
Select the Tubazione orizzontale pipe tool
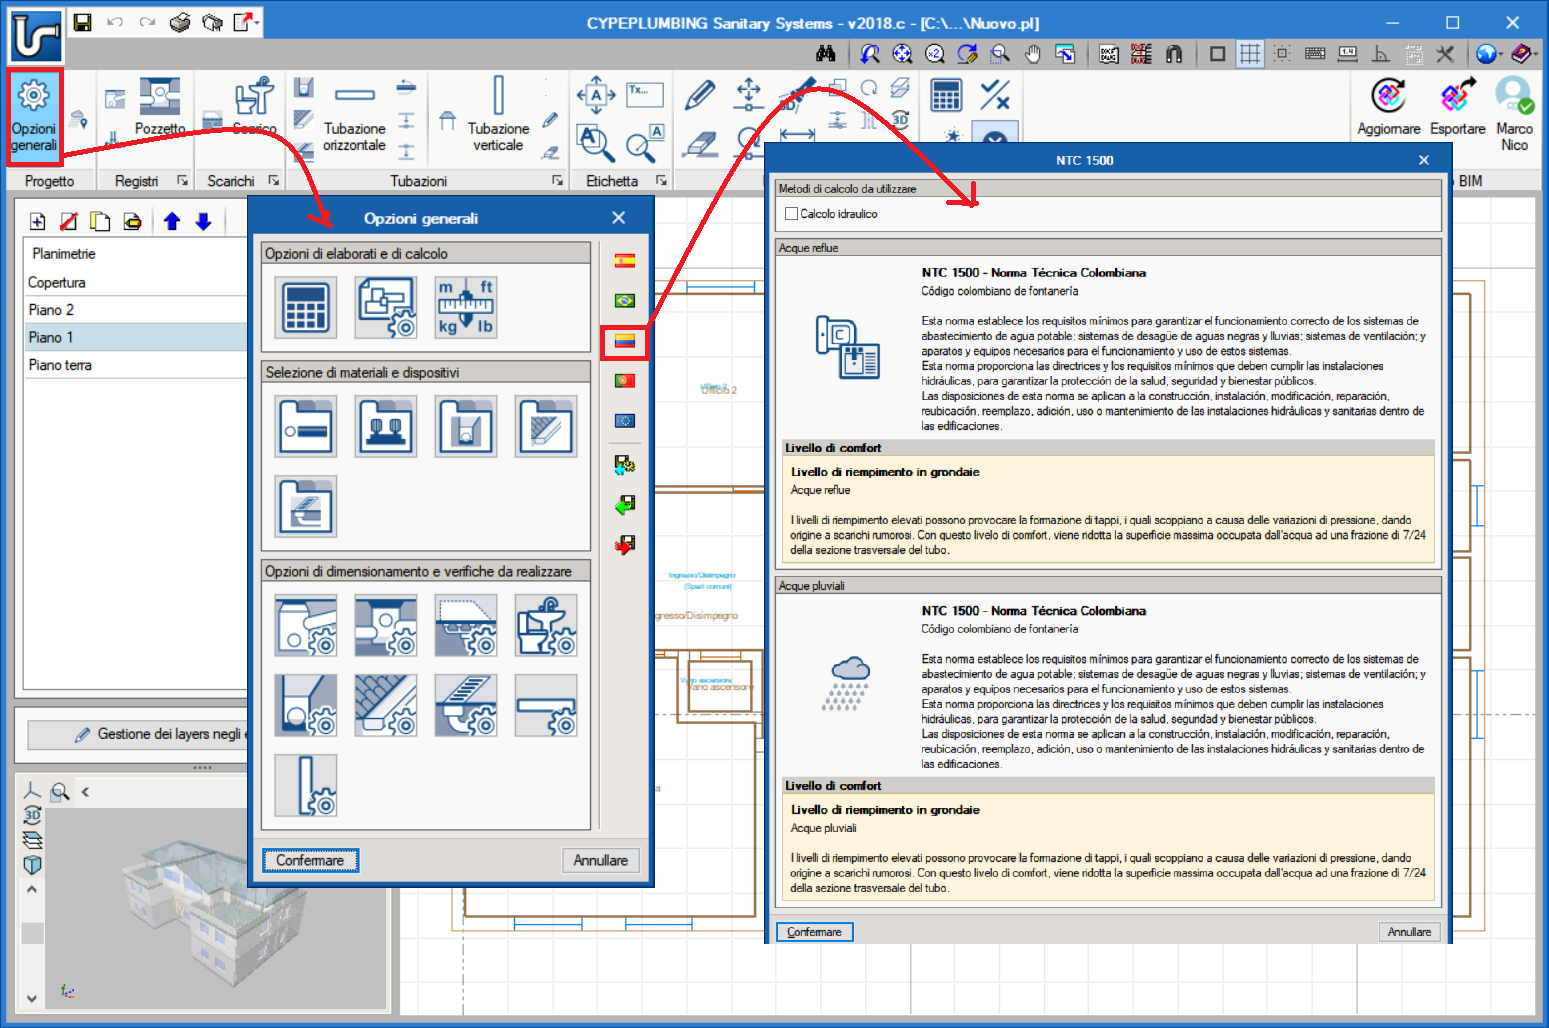pyautogui.click(x=354, y=117)
